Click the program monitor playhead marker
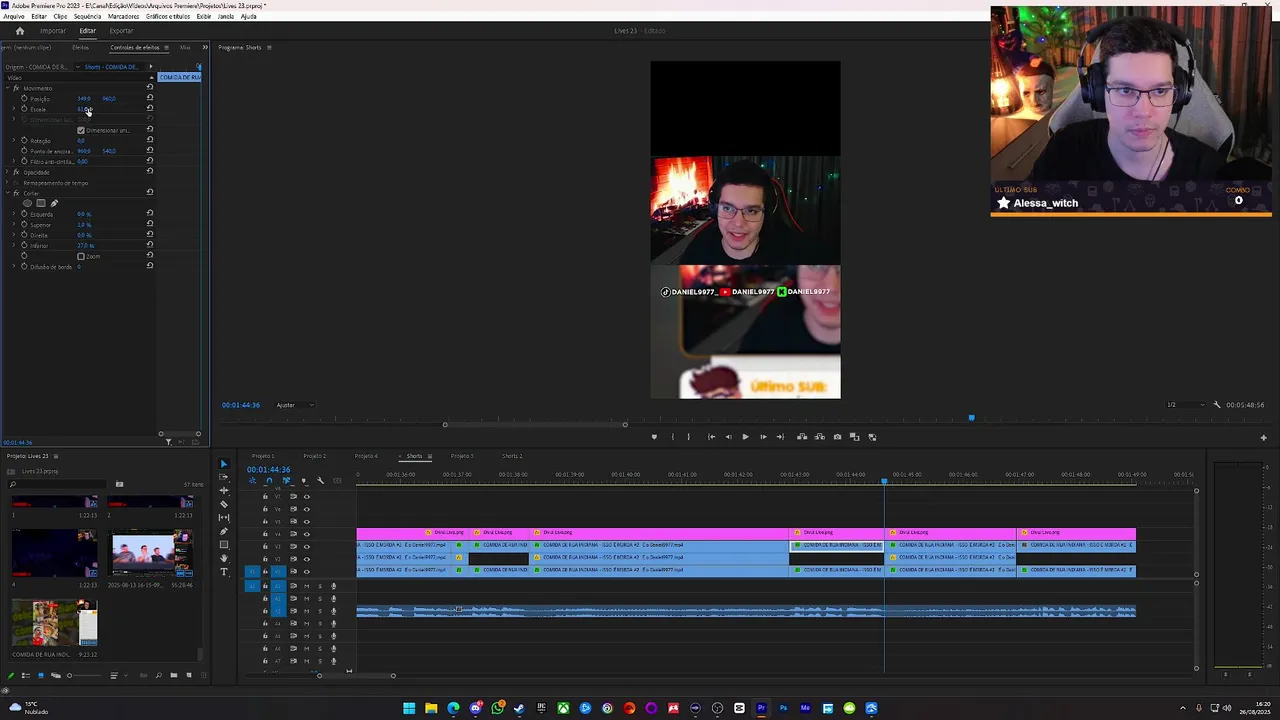Image resolution: width=1280 pixels, height=720 pixels. pos(971,418)
